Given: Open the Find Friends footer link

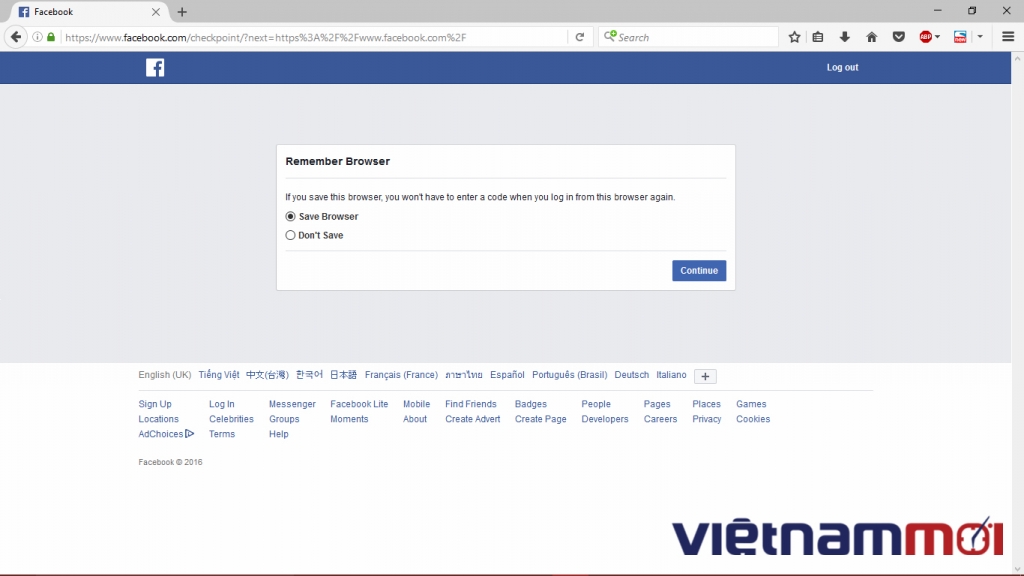Looking at the screenshot, I should (x=471, y=404).
